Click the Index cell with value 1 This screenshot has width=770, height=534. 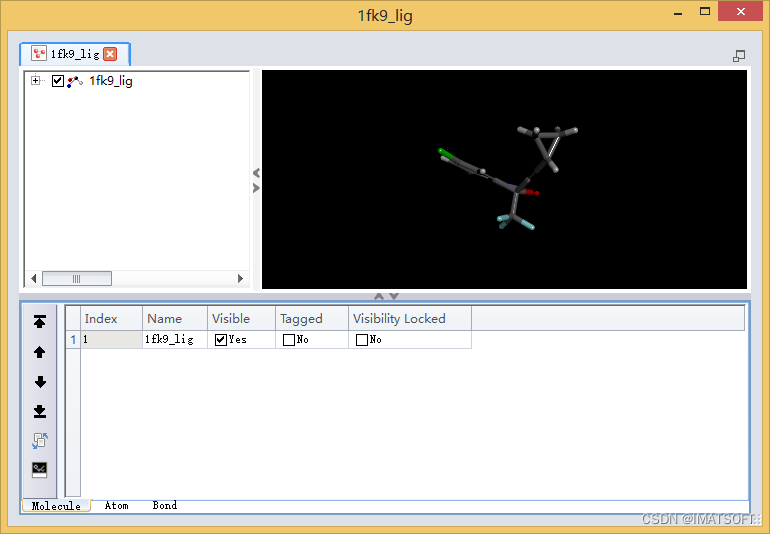click(111, 339)
